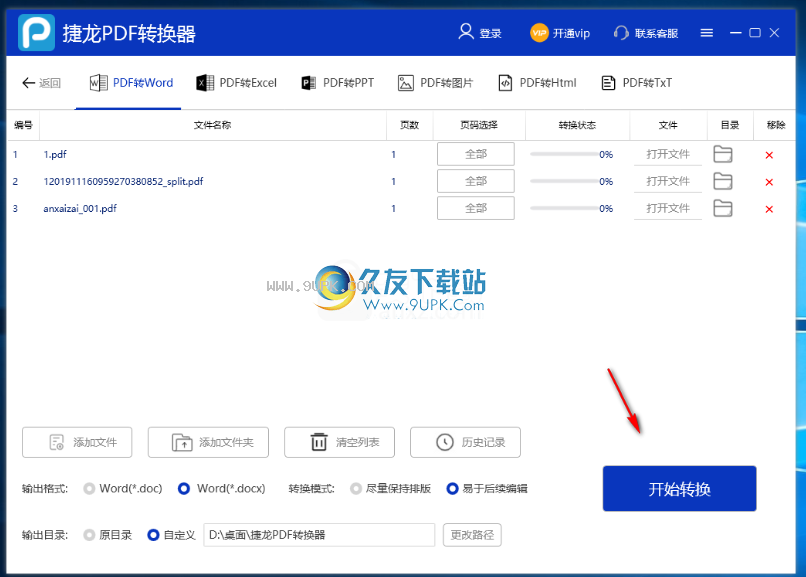Open the 全部 page selection for the split.pdf row
The width and height of the screenshot is (806, 577).
476,181
